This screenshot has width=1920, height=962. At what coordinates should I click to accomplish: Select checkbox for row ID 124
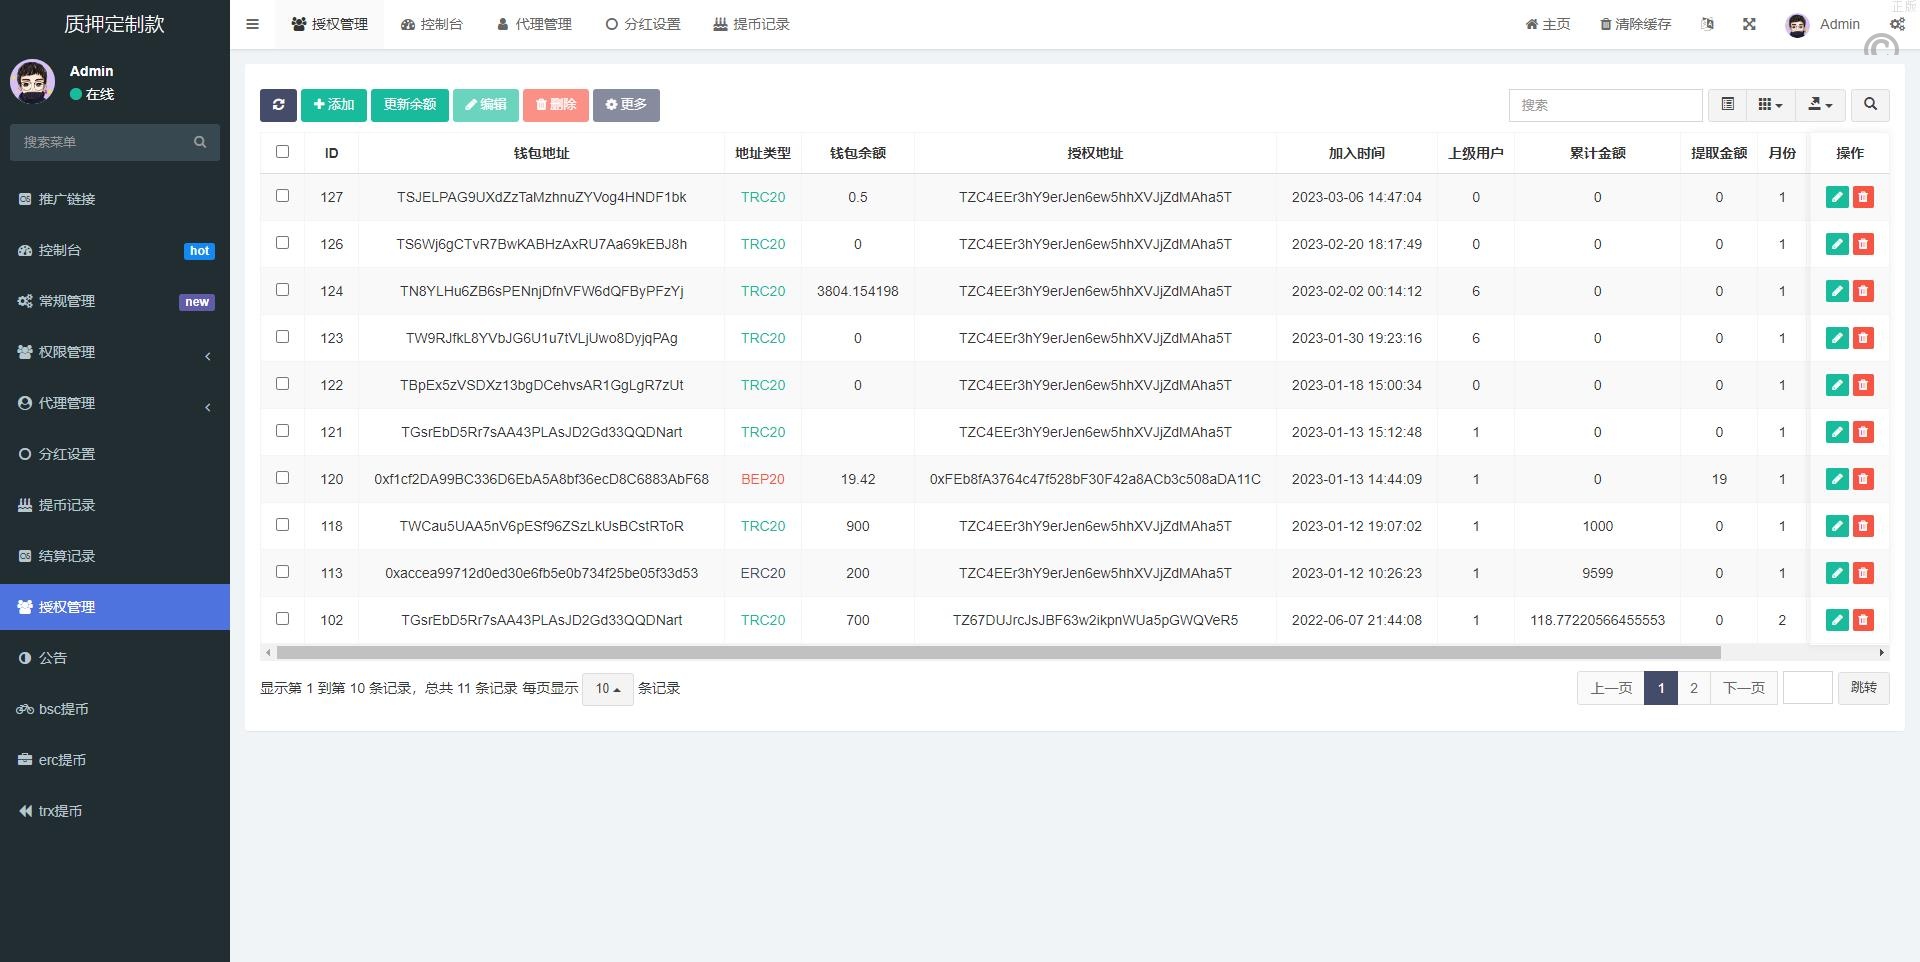pyautogui.click(x=282, y=290)
